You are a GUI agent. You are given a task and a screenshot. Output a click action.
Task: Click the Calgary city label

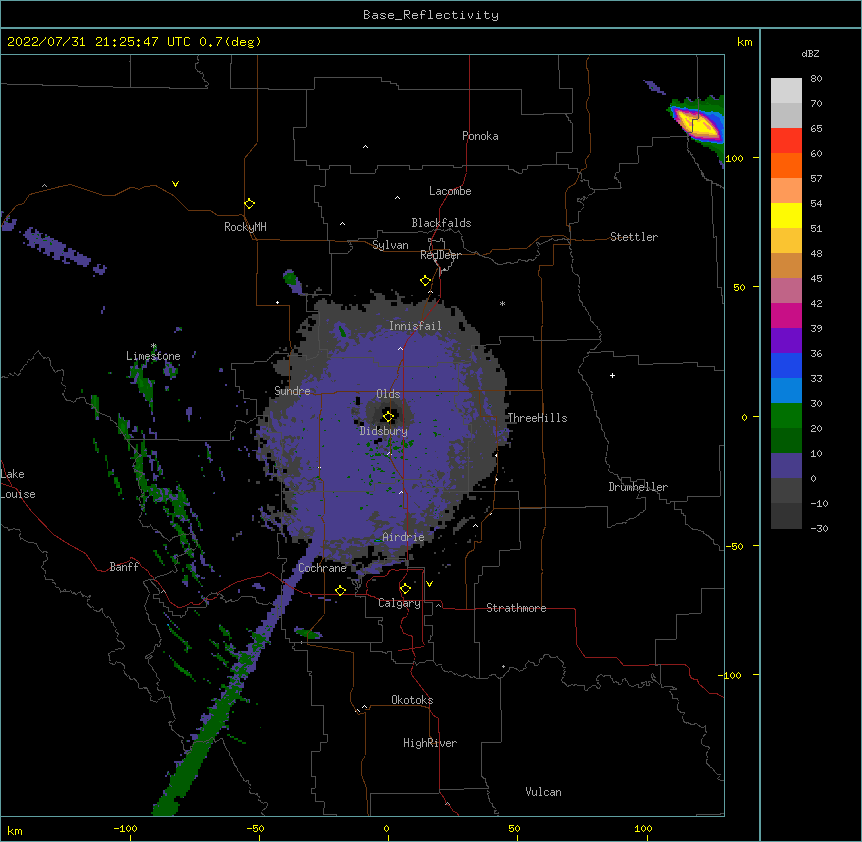pos(399,603)
